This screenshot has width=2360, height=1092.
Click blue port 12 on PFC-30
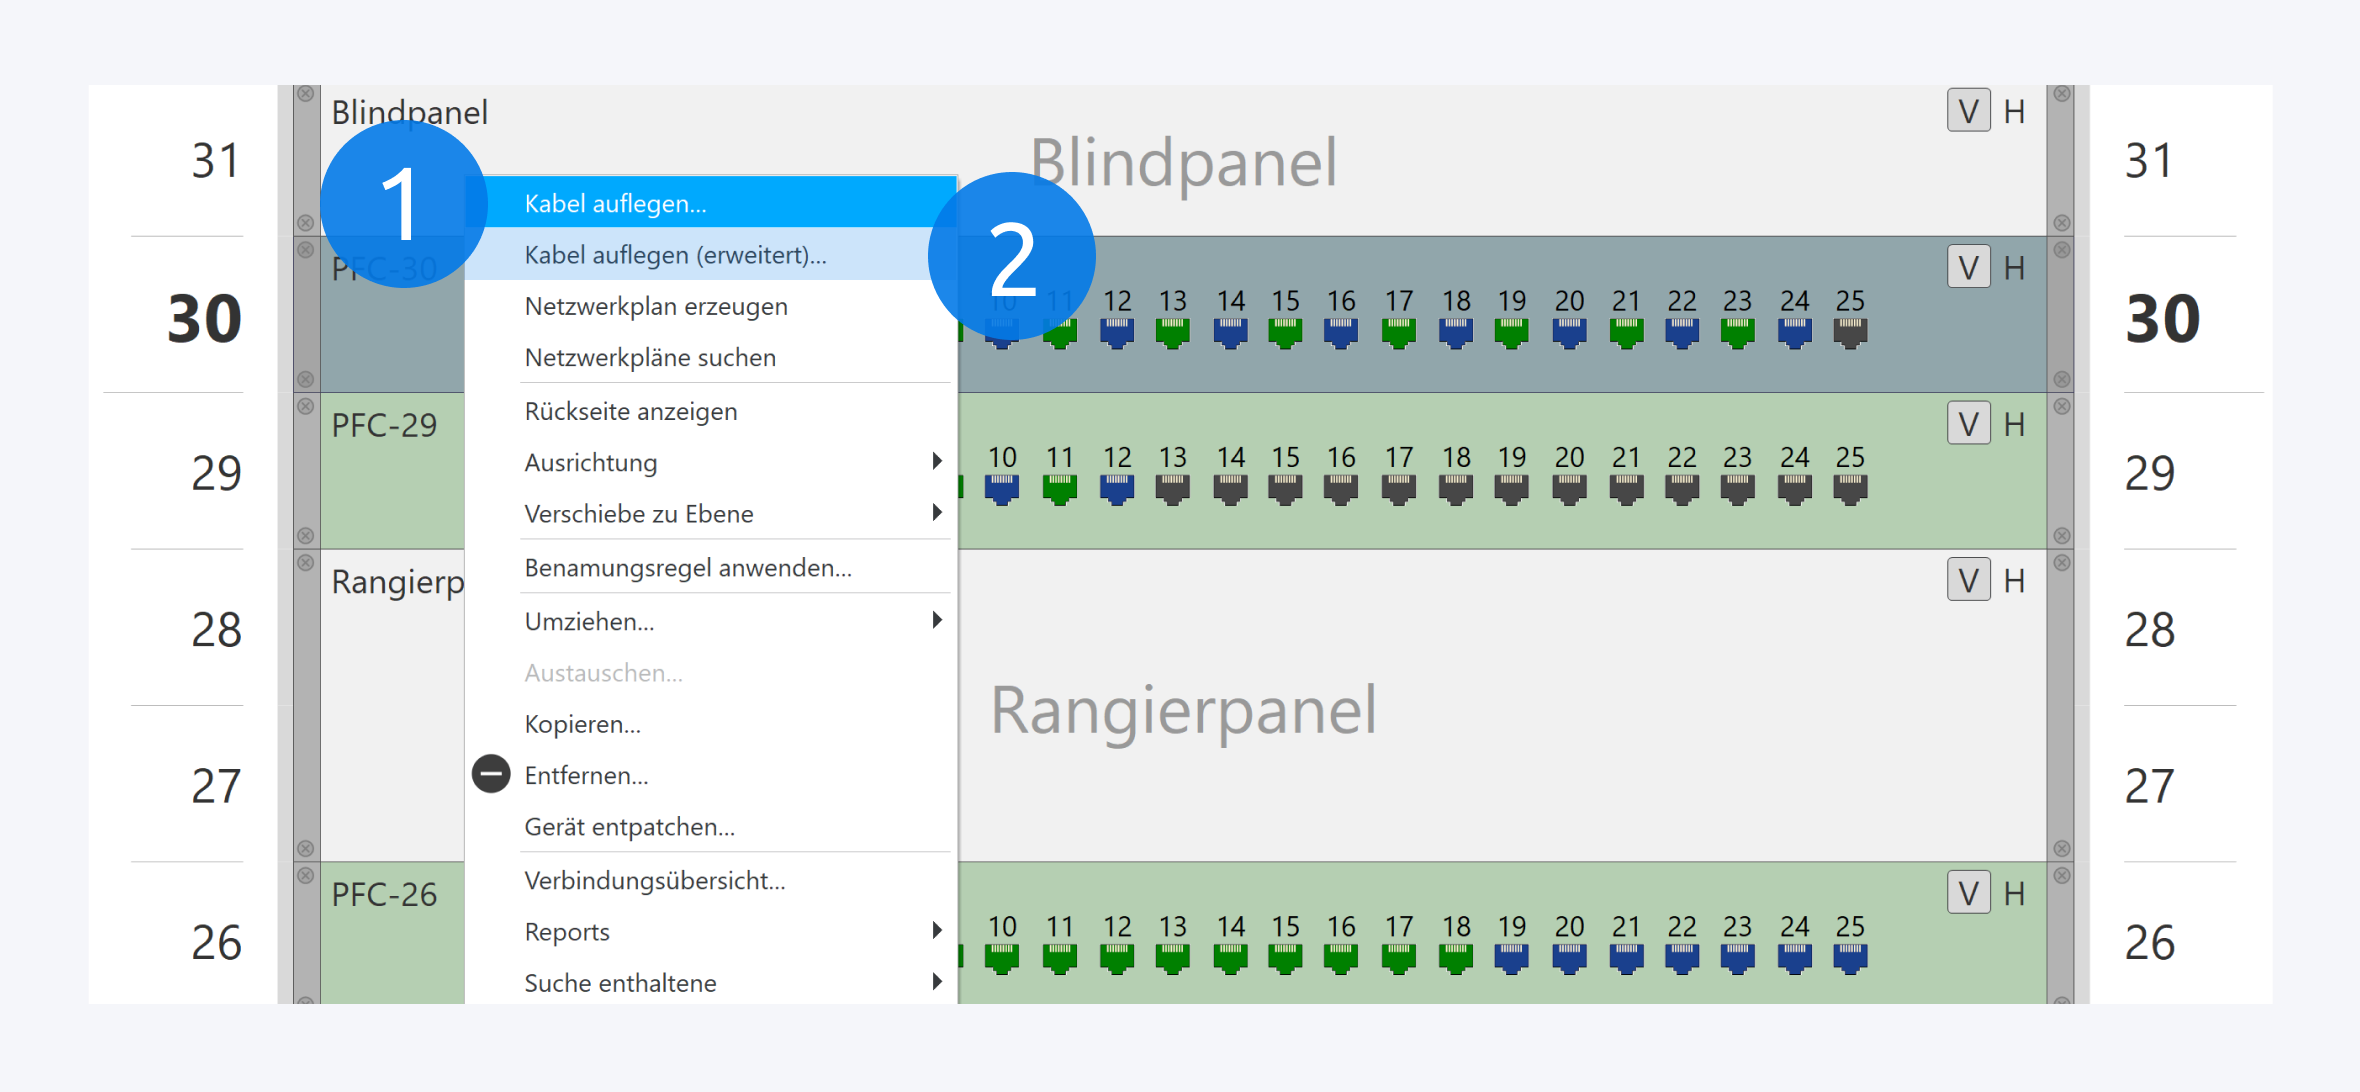[1117, 331]
